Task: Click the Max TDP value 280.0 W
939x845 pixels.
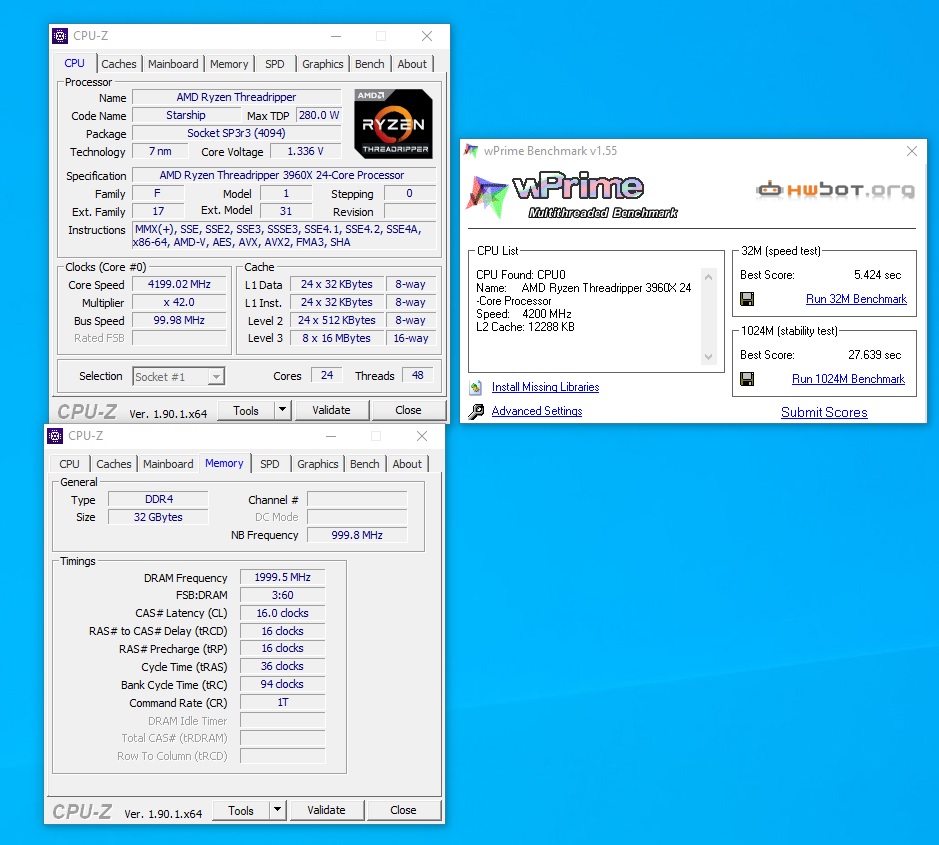Action: pyautogui.click(x=319, y=115)
